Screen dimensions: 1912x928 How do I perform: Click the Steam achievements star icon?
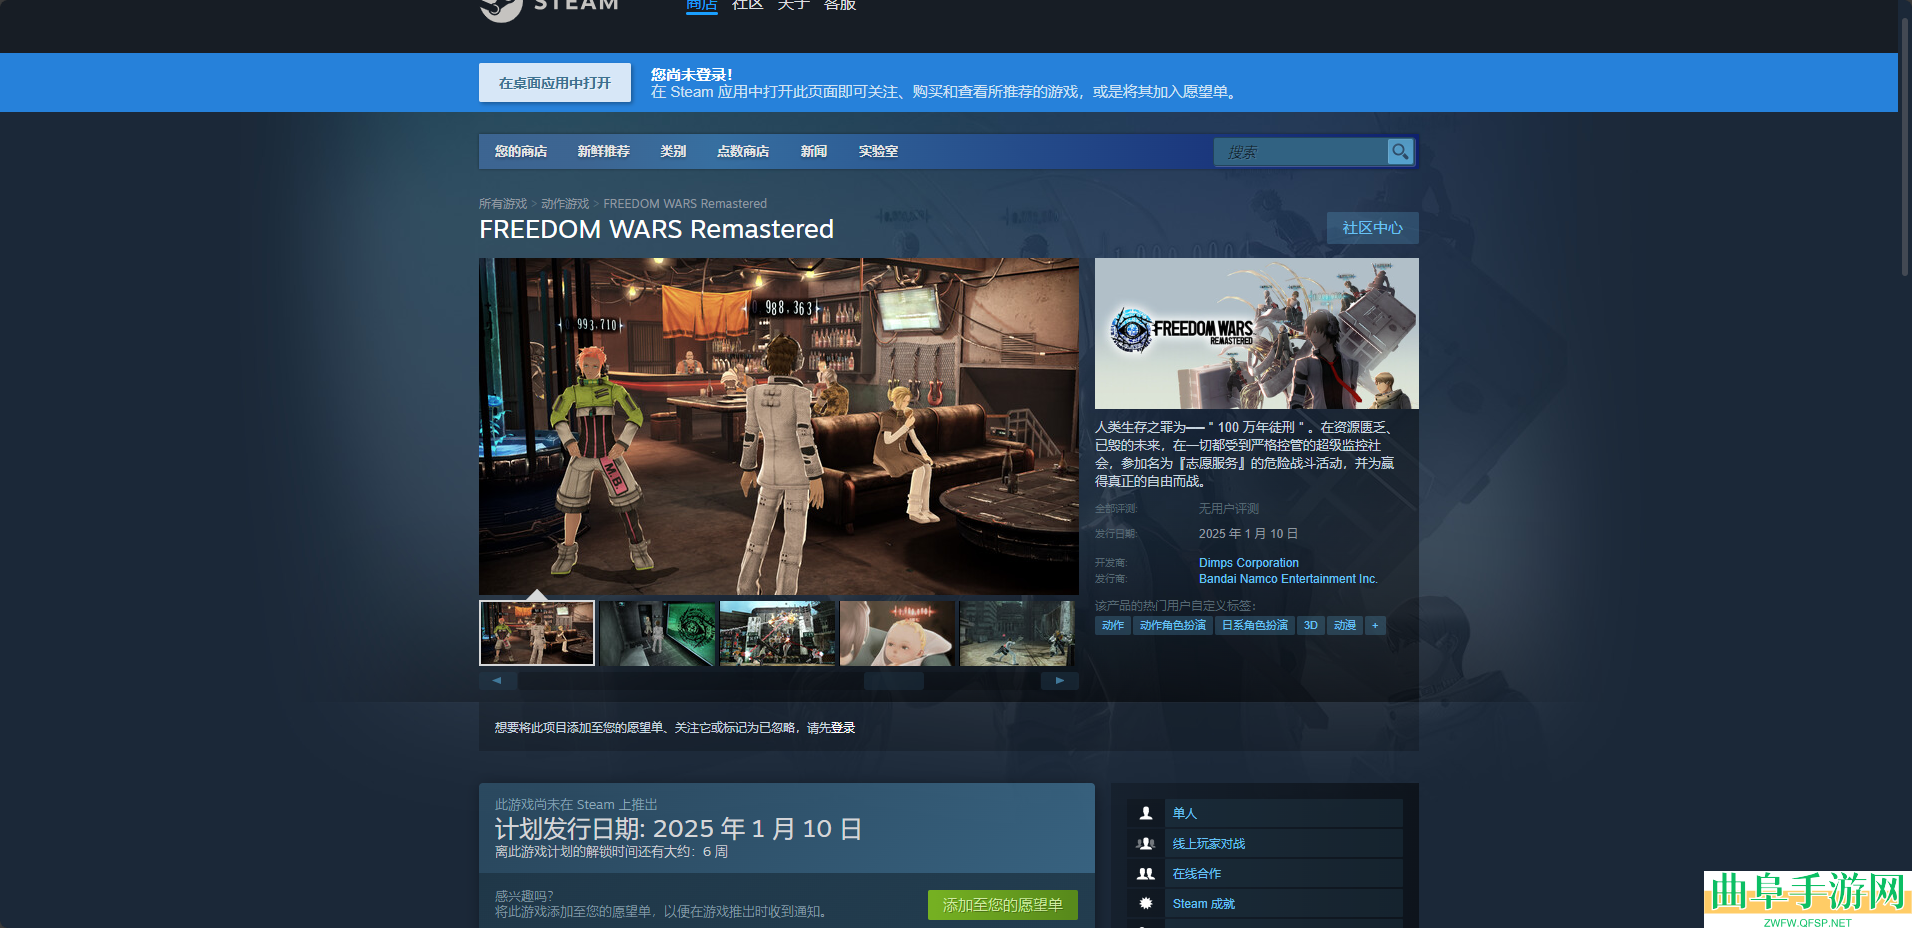1146,903
